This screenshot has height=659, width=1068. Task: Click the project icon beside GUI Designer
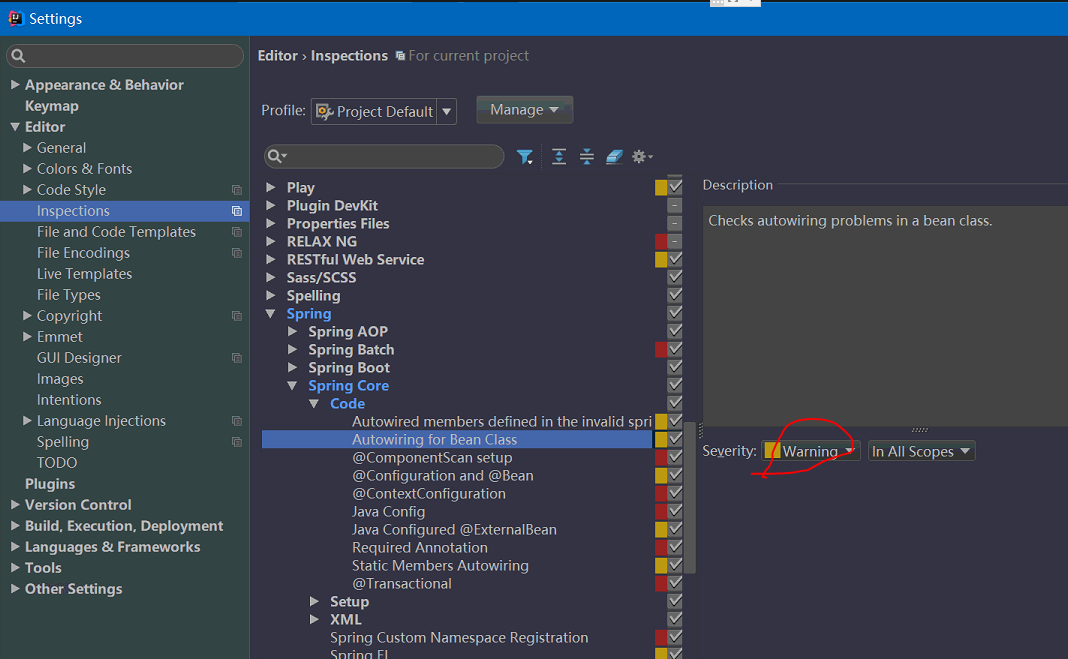pos(236,358)
